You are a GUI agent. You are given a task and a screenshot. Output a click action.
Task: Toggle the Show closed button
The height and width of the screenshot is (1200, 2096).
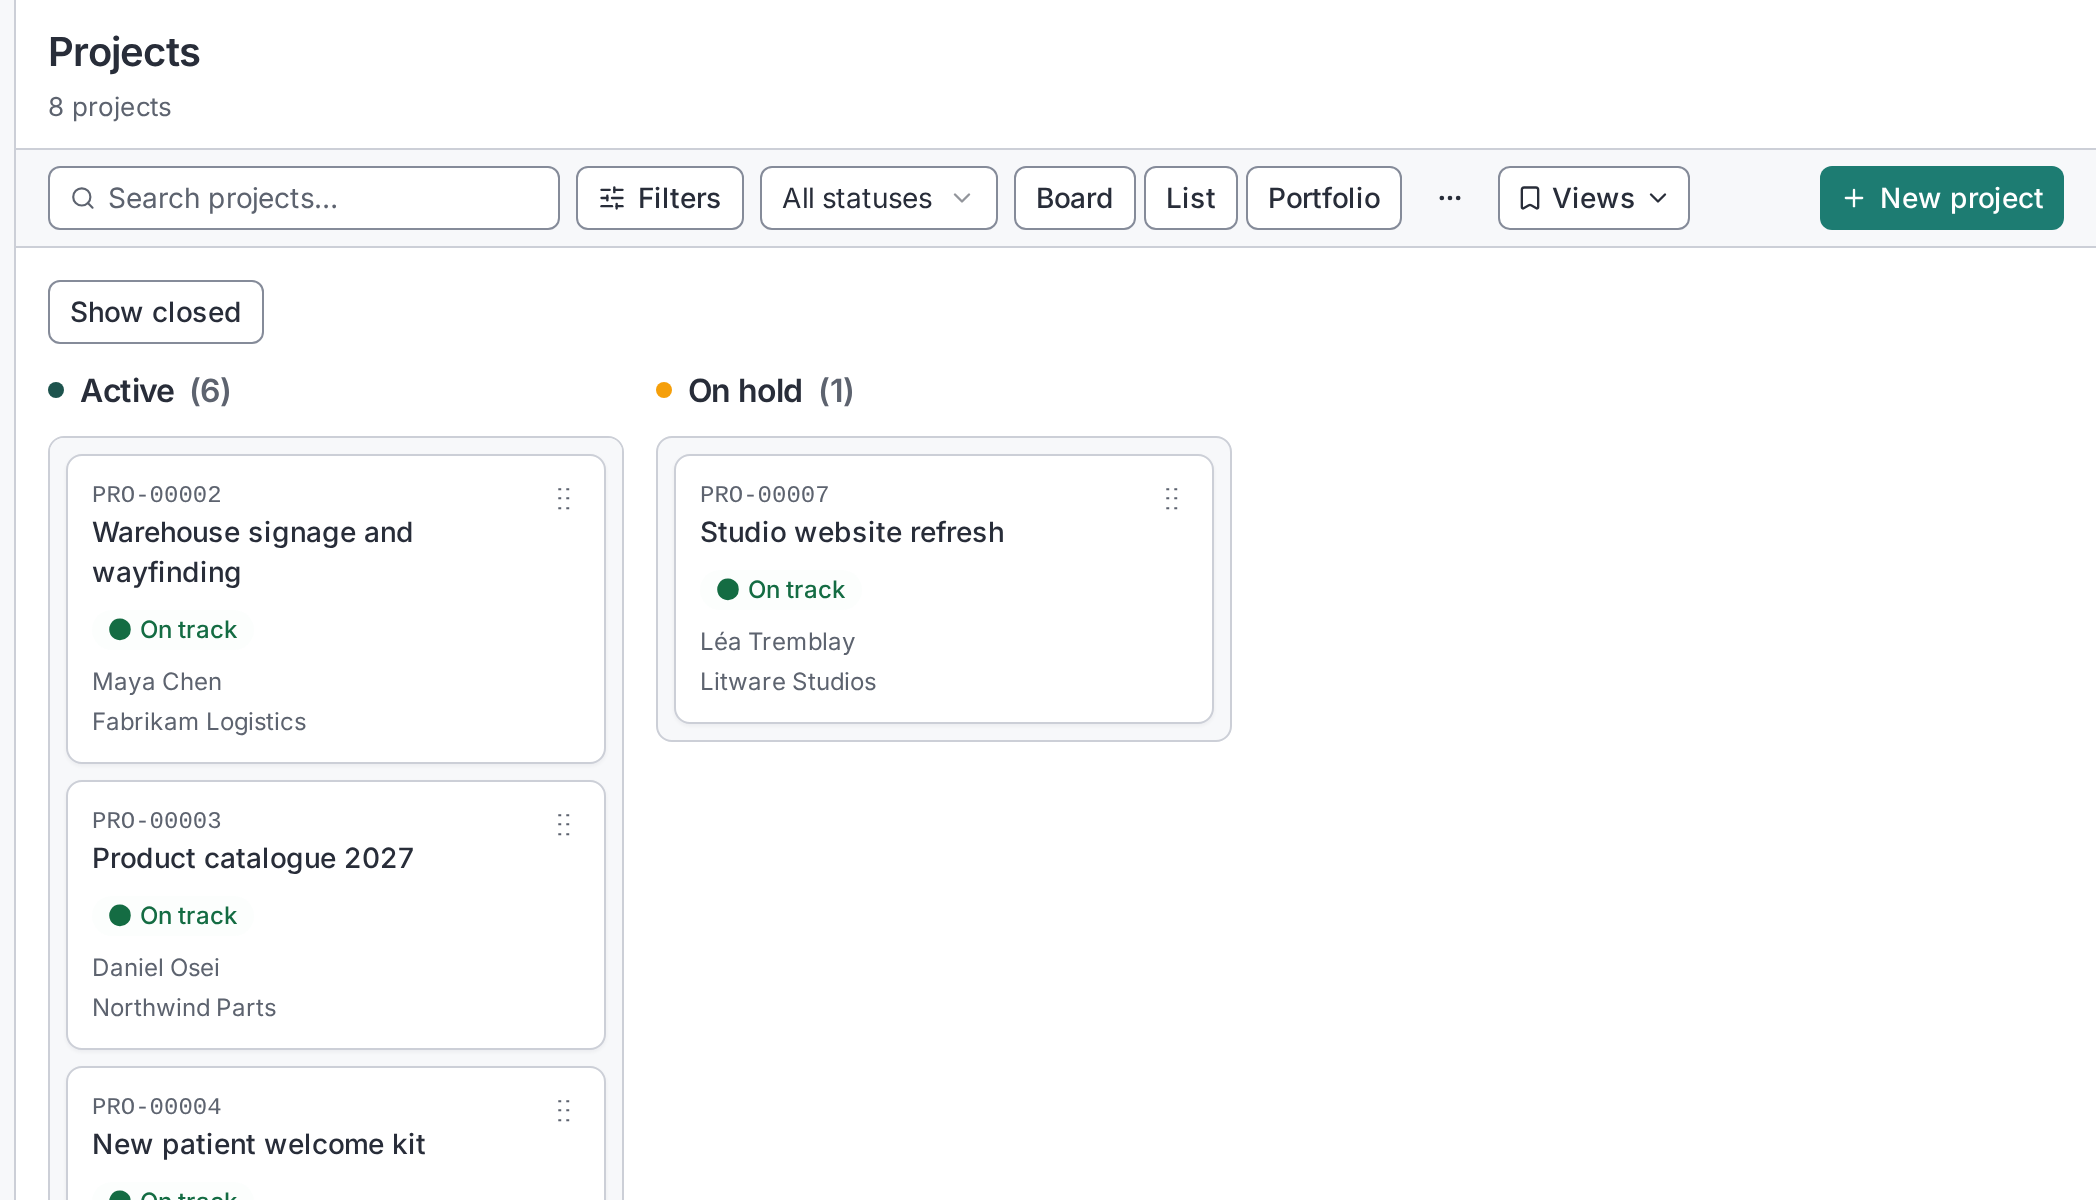point(156,312)
